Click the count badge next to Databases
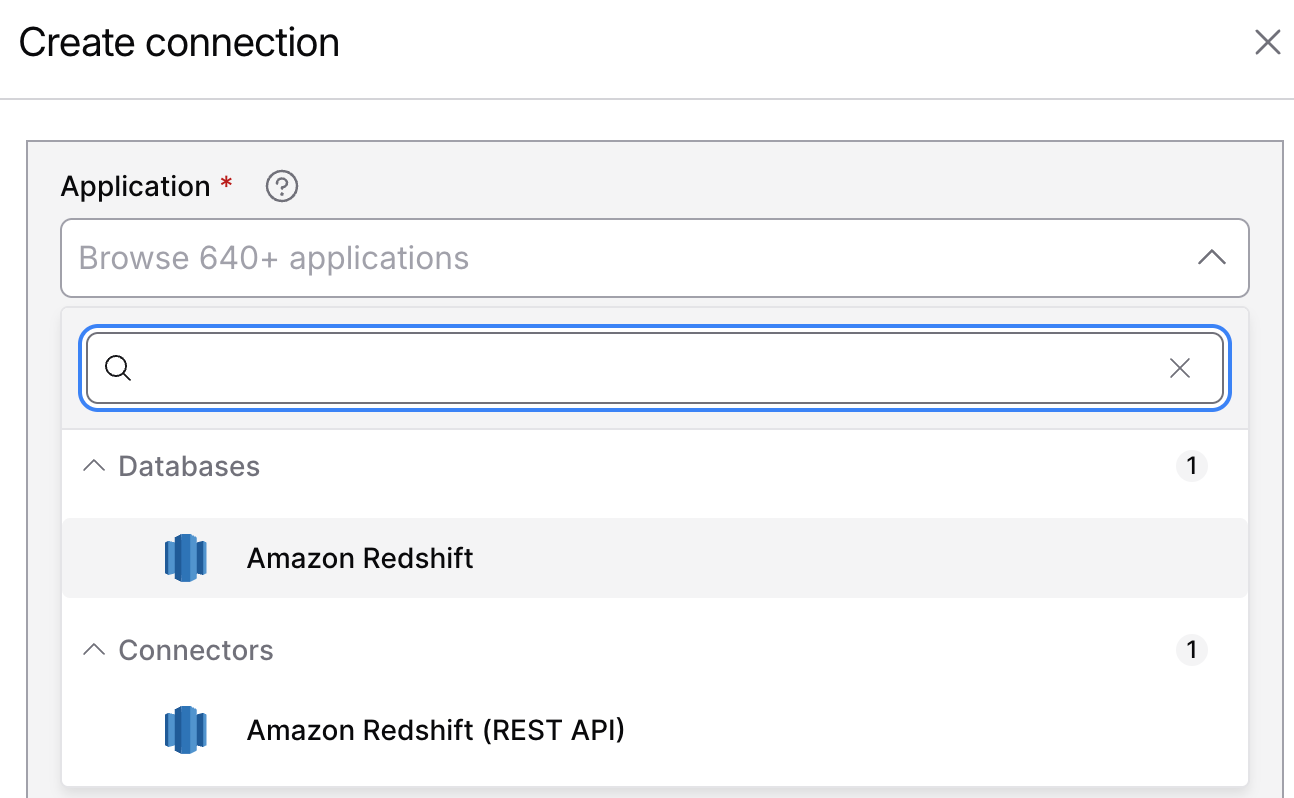Viewport: 1294px width, 798px height. tap(1191, 466)
